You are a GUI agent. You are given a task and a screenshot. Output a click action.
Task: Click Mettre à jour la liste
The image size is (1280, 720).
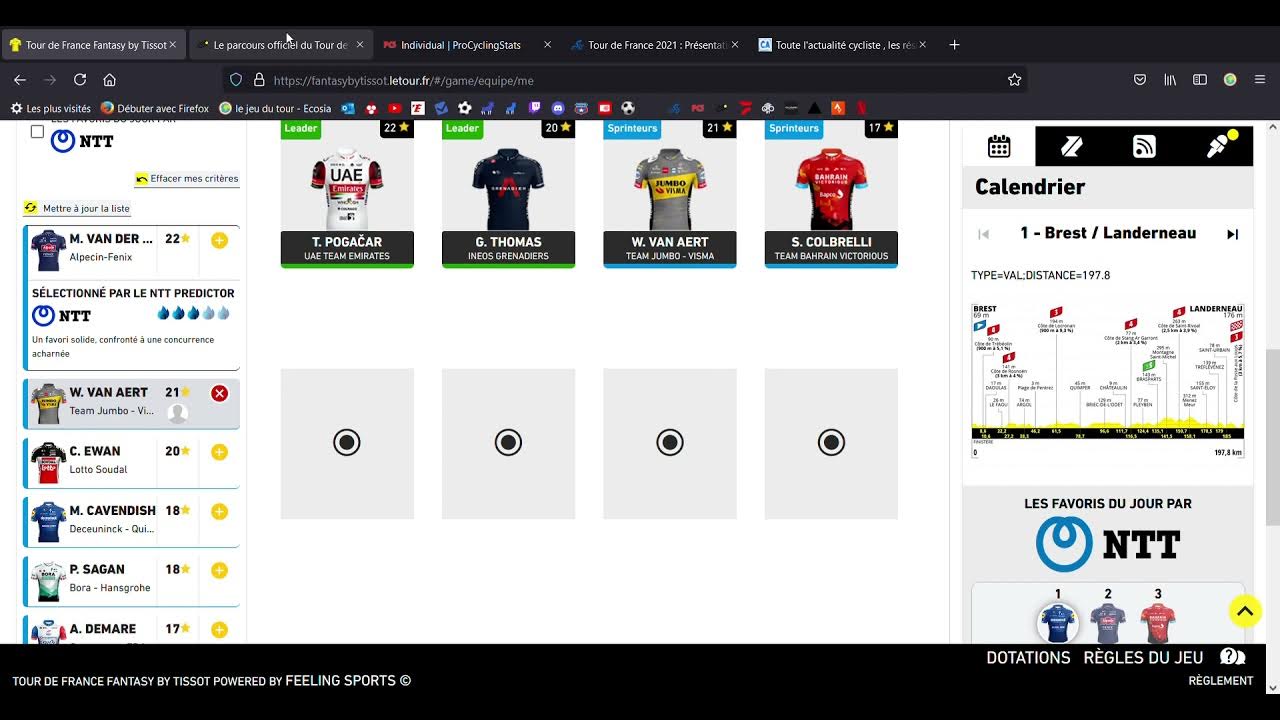tap(77, 208)
